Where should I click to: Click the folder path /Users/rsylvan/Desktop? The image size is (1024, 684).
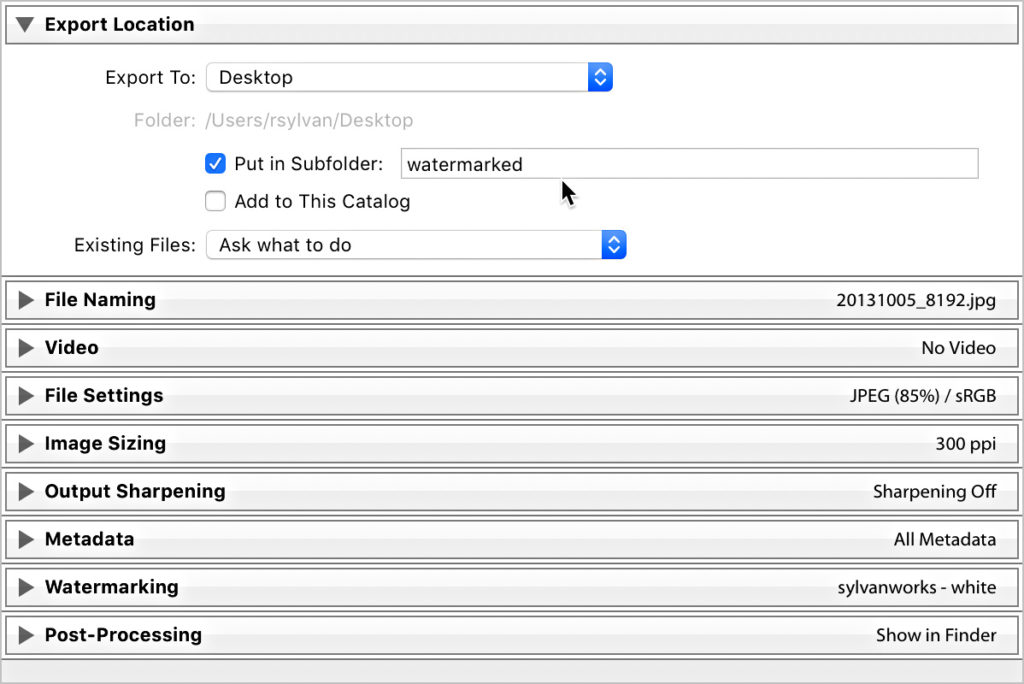coord(309,120)
